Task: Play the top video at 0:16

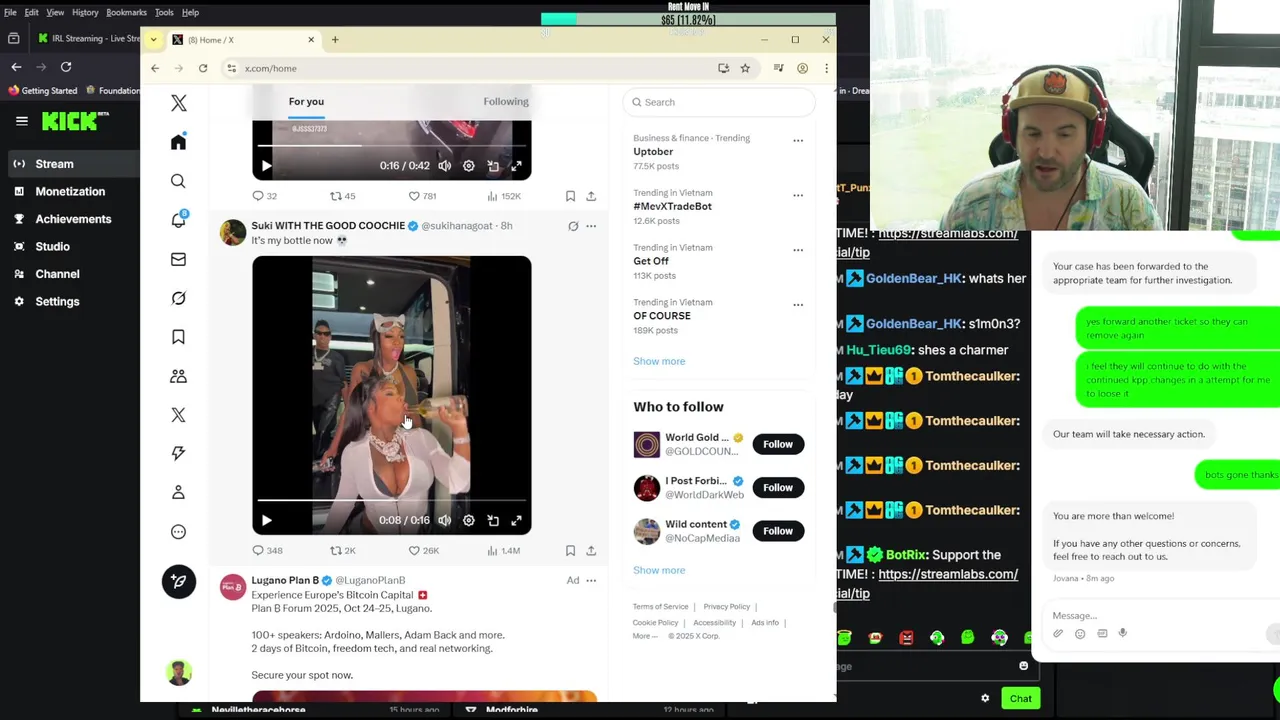Action: pyautogui.click(x=266, y=166)
